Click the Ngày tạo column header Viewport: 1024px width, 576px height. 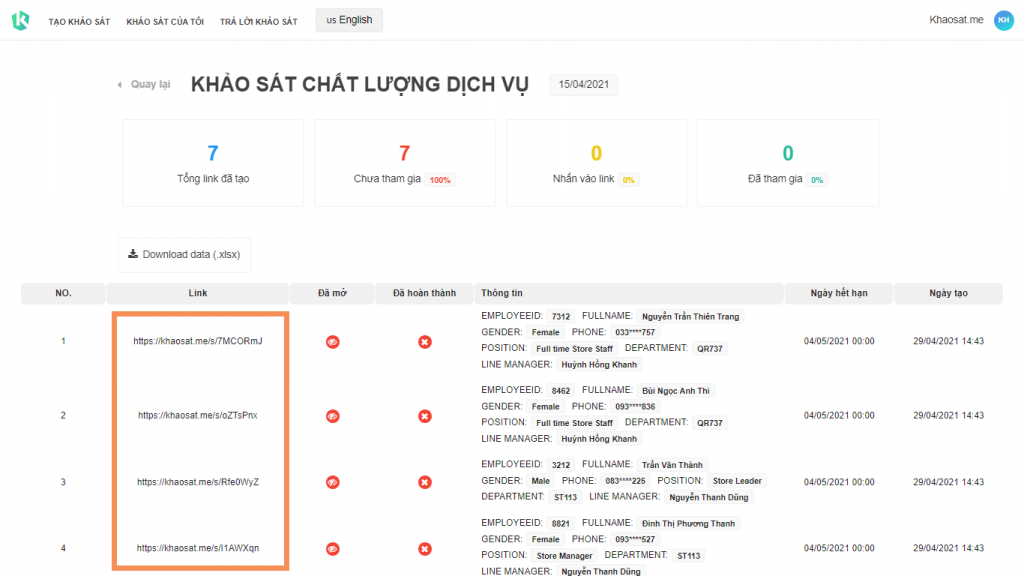coord(948,293)
